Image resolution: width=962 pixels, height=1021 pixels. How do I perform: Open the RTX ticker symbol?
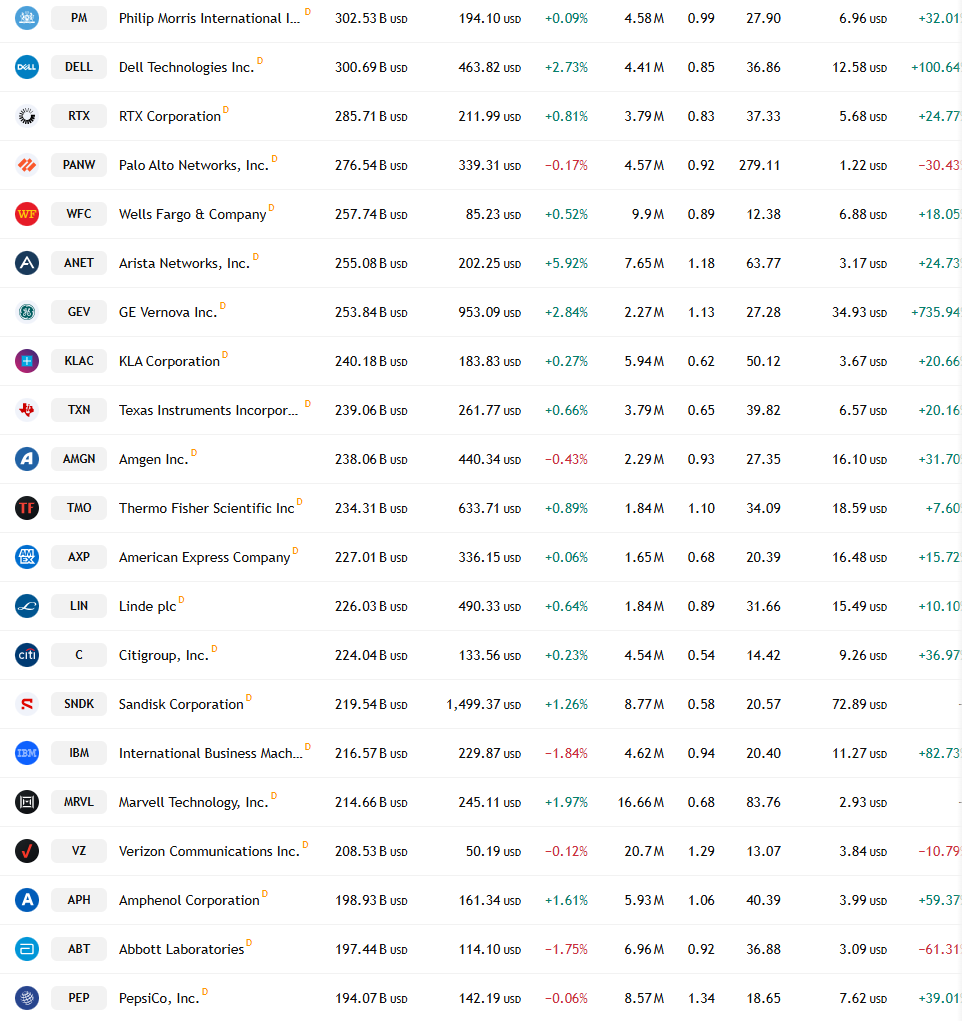[x=79, y=116]
